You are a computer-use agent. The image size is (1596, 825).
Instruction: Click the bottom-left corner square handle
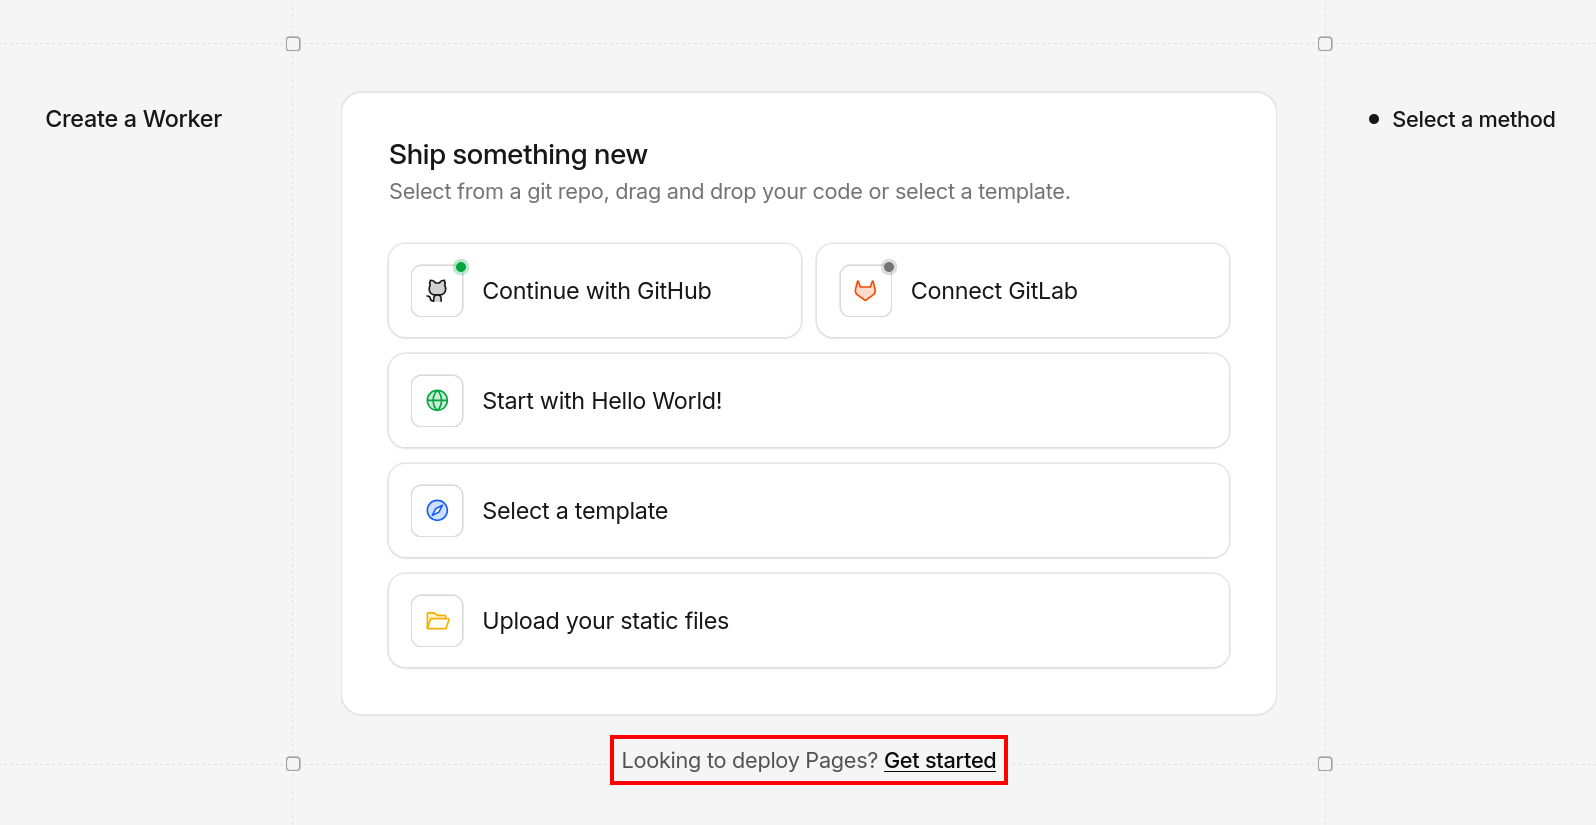(293, 764)
